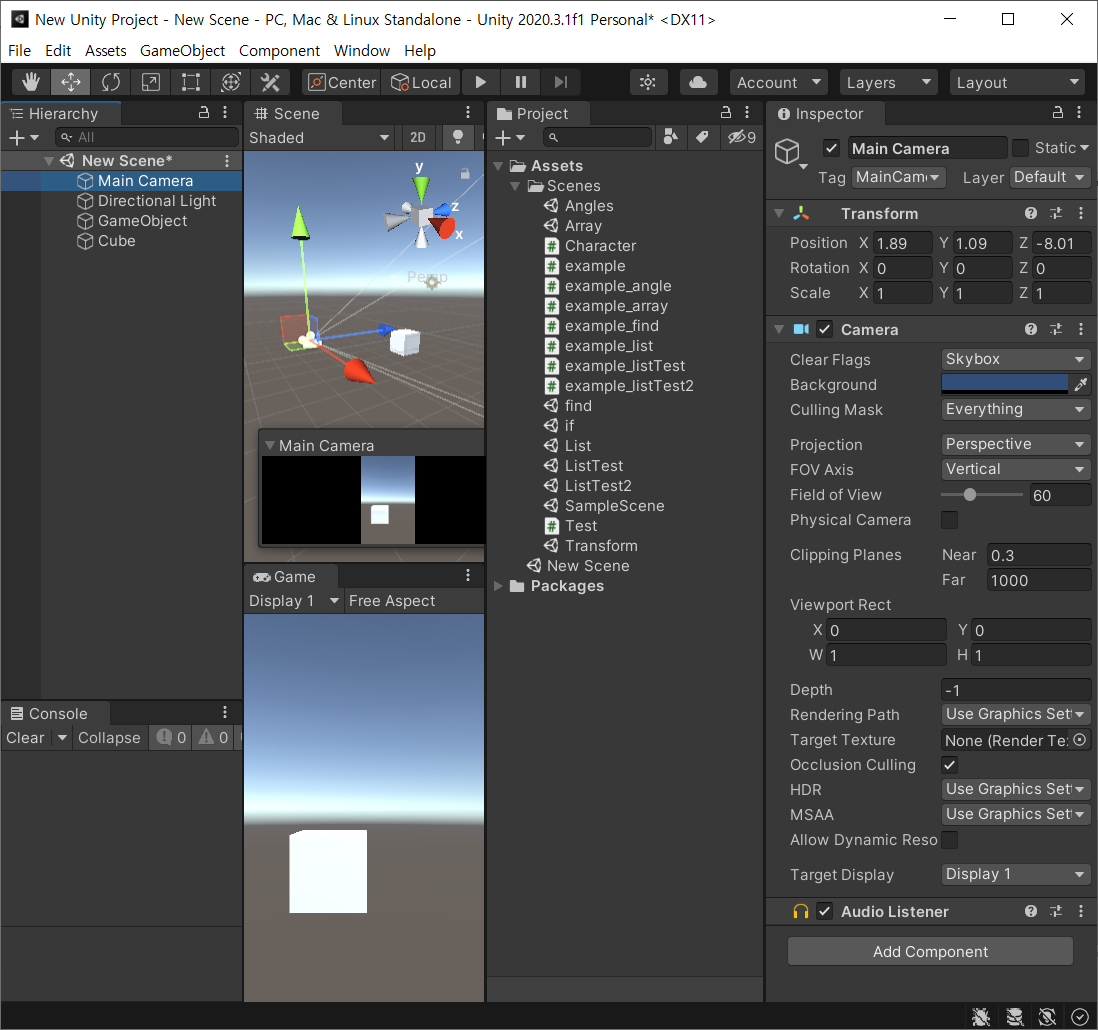
Task: Click the Scene orientation gizmo
Action: pyautogui.click(x=422, y=214)
